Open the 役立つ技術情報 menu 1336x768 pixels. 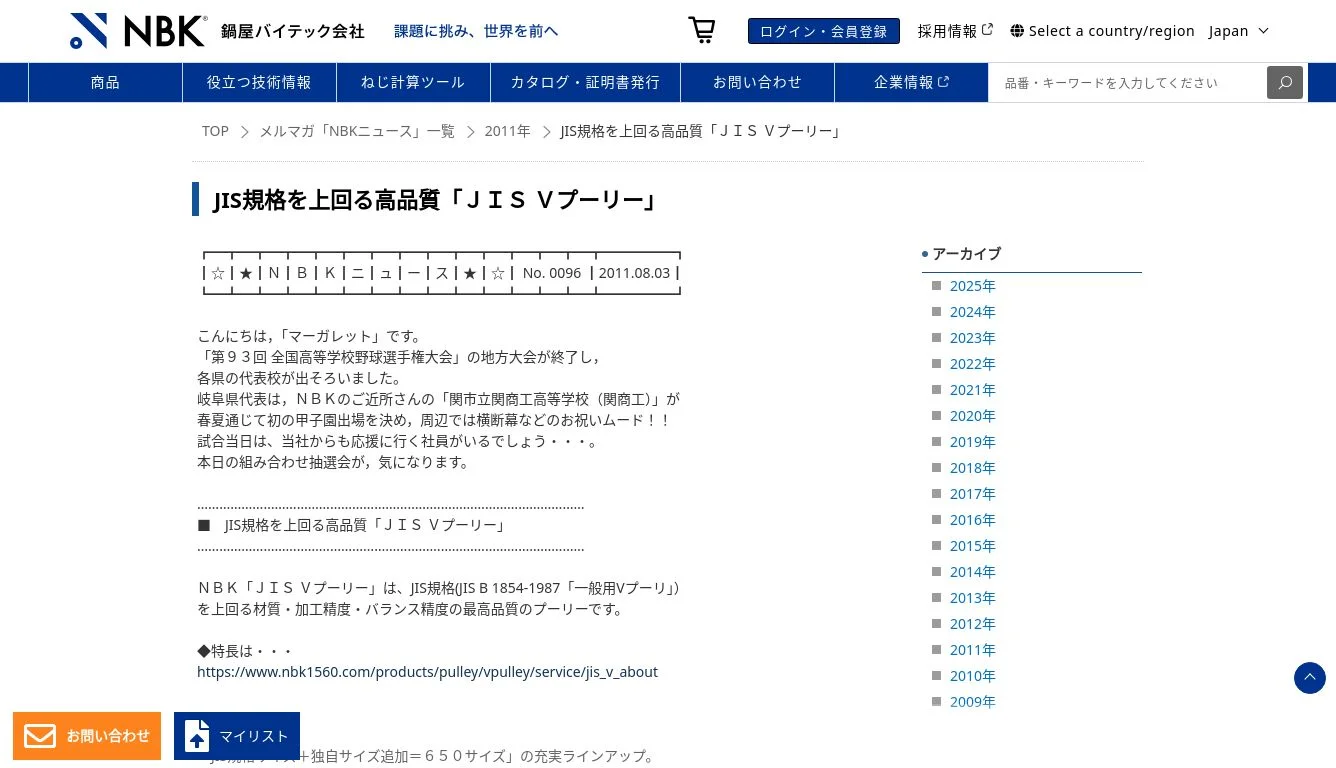coord(259,82)
